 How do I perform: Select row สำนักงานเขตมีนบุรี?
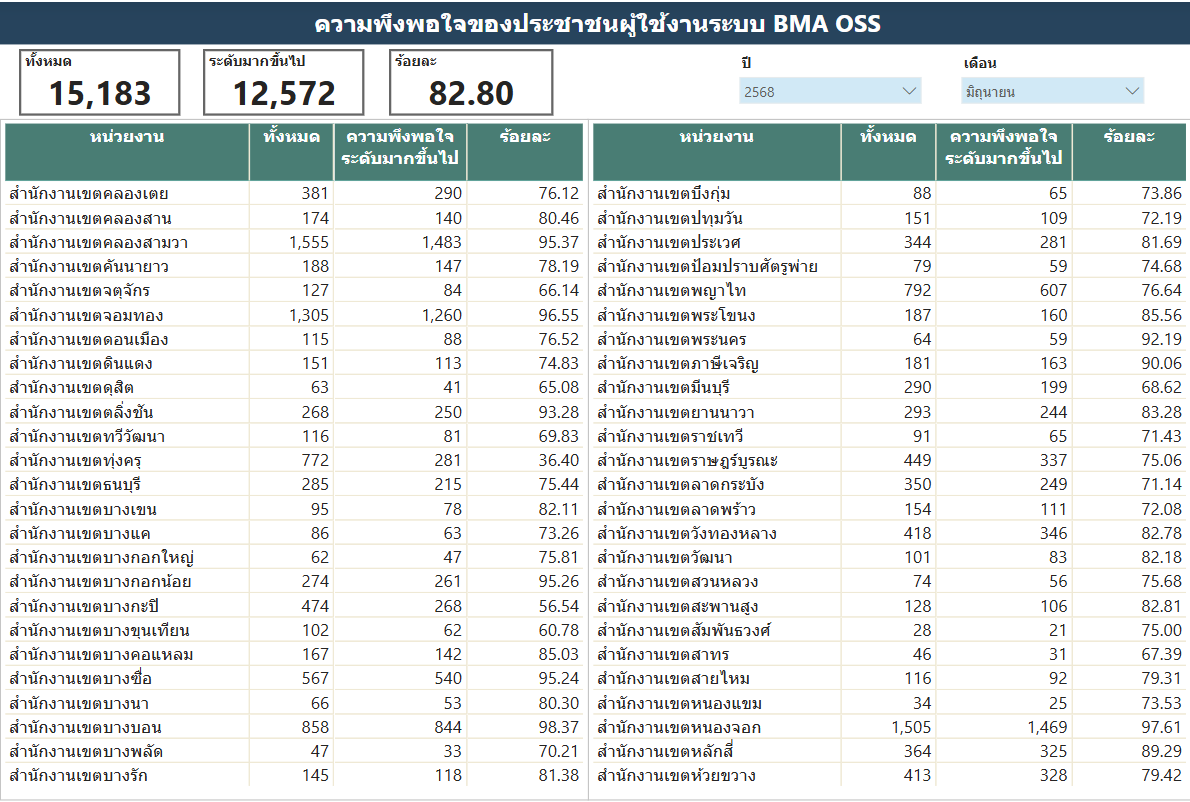pos(889,388)
